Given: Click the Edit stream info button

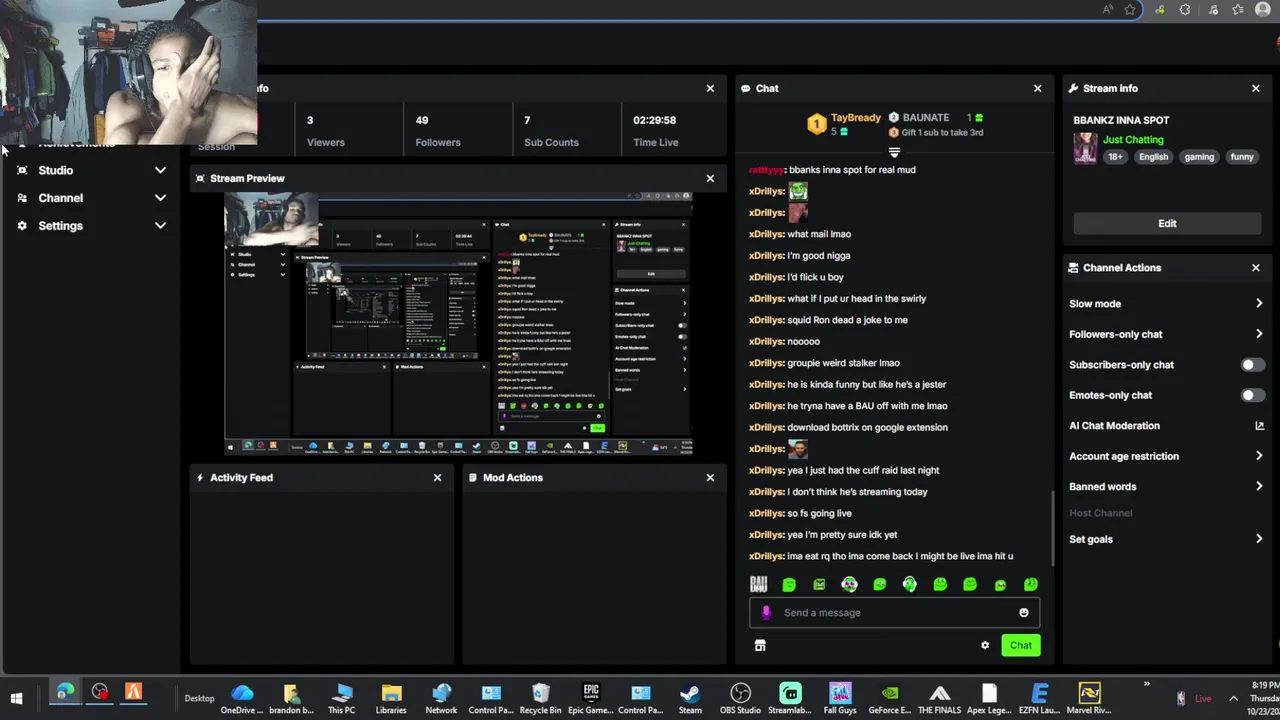Looking at the screenshot, I should [x=1167, y=224].
